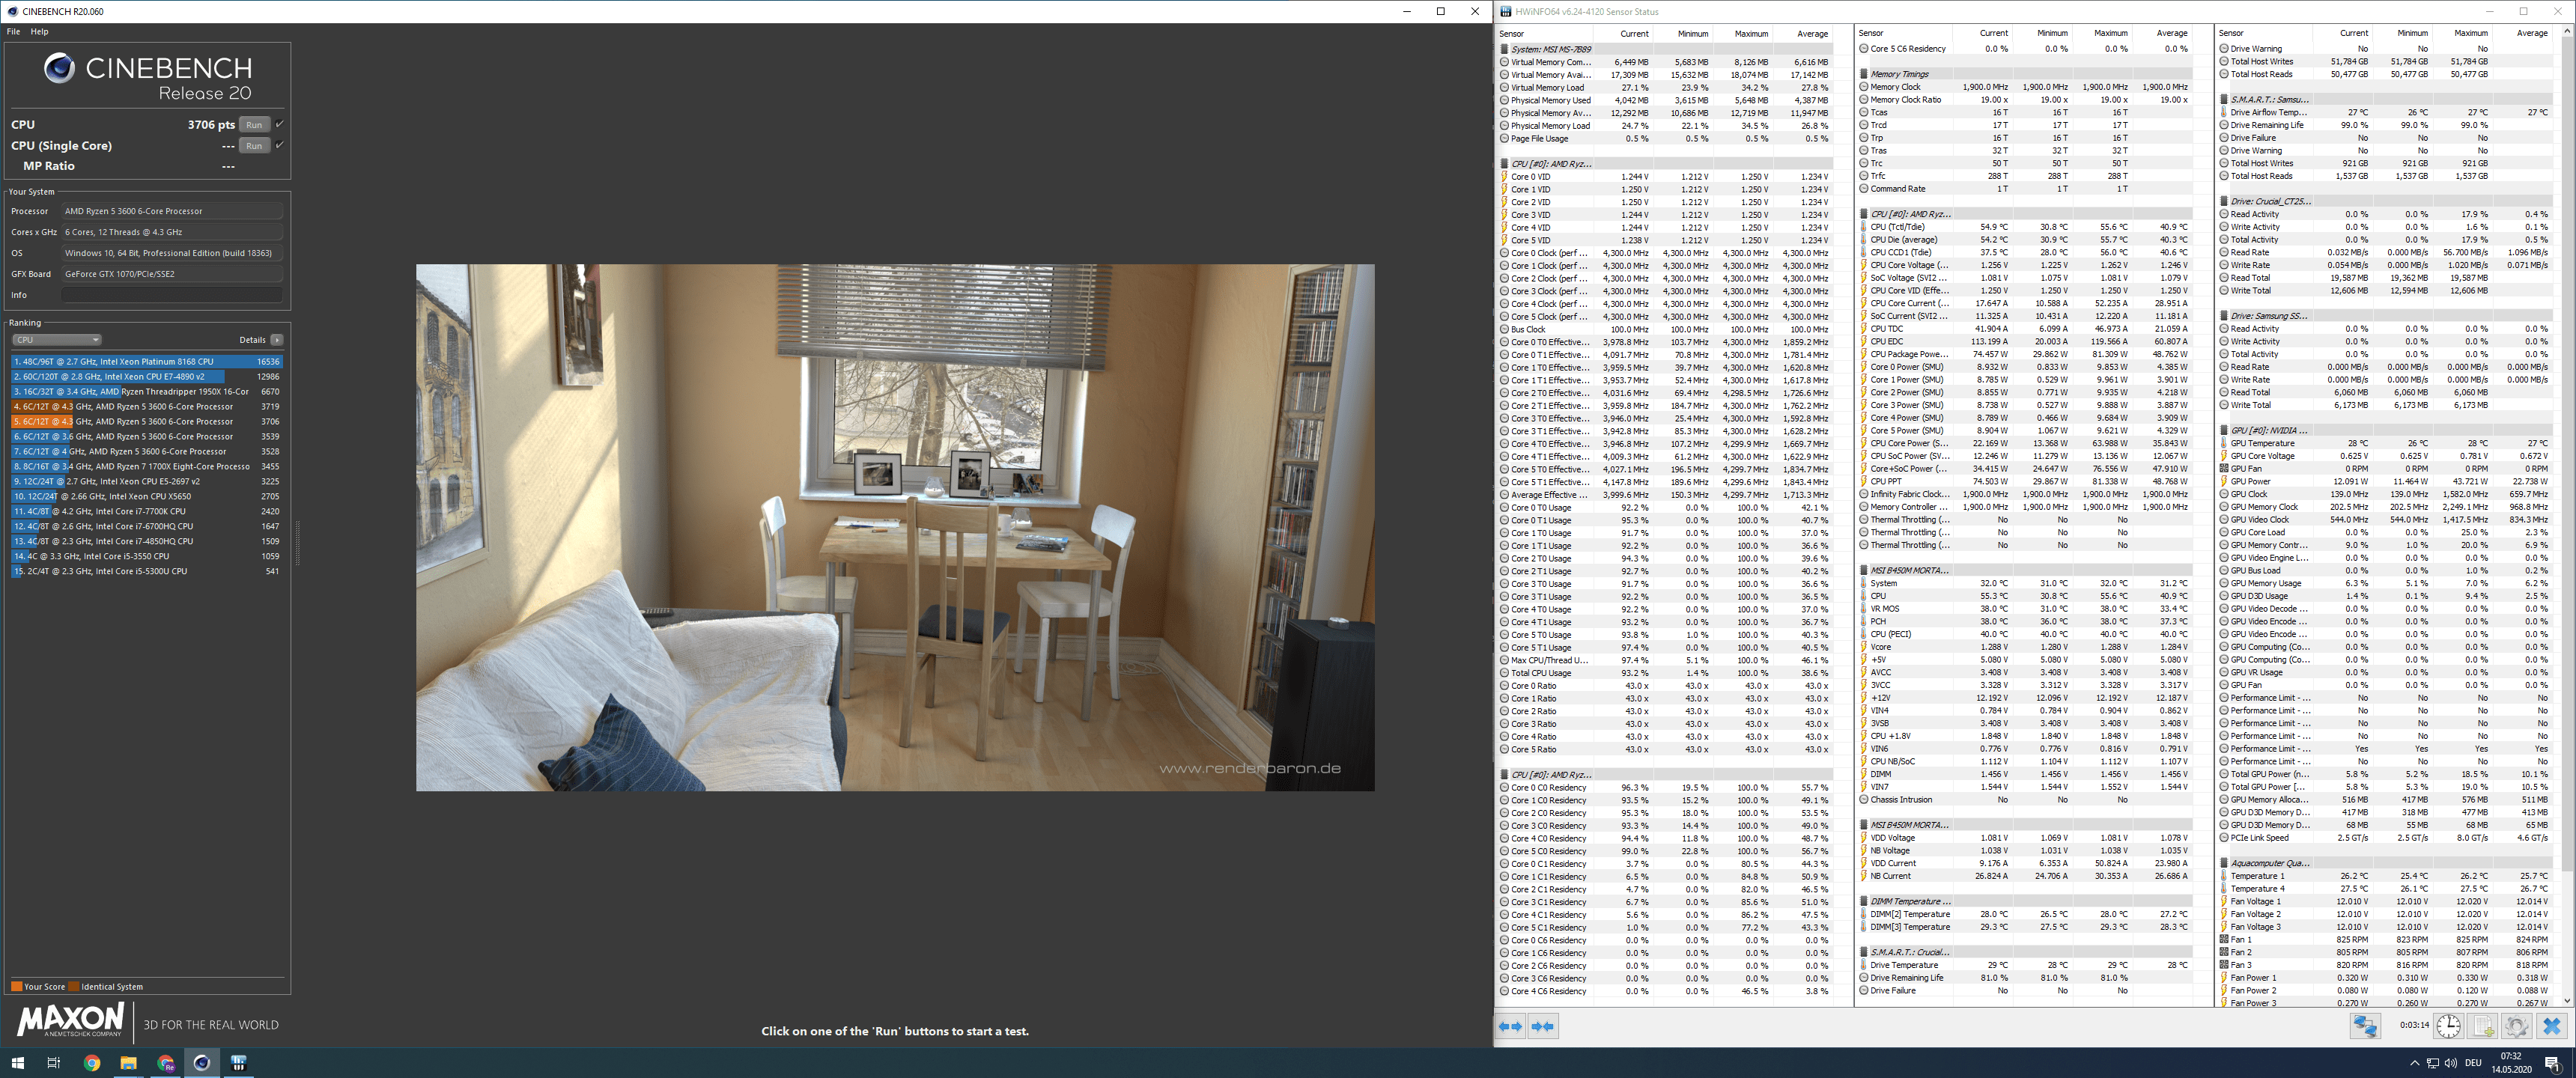The image size is (2576, 1078).
Task: Click the Info input field in Your System
Action: (x=172, y=295)
